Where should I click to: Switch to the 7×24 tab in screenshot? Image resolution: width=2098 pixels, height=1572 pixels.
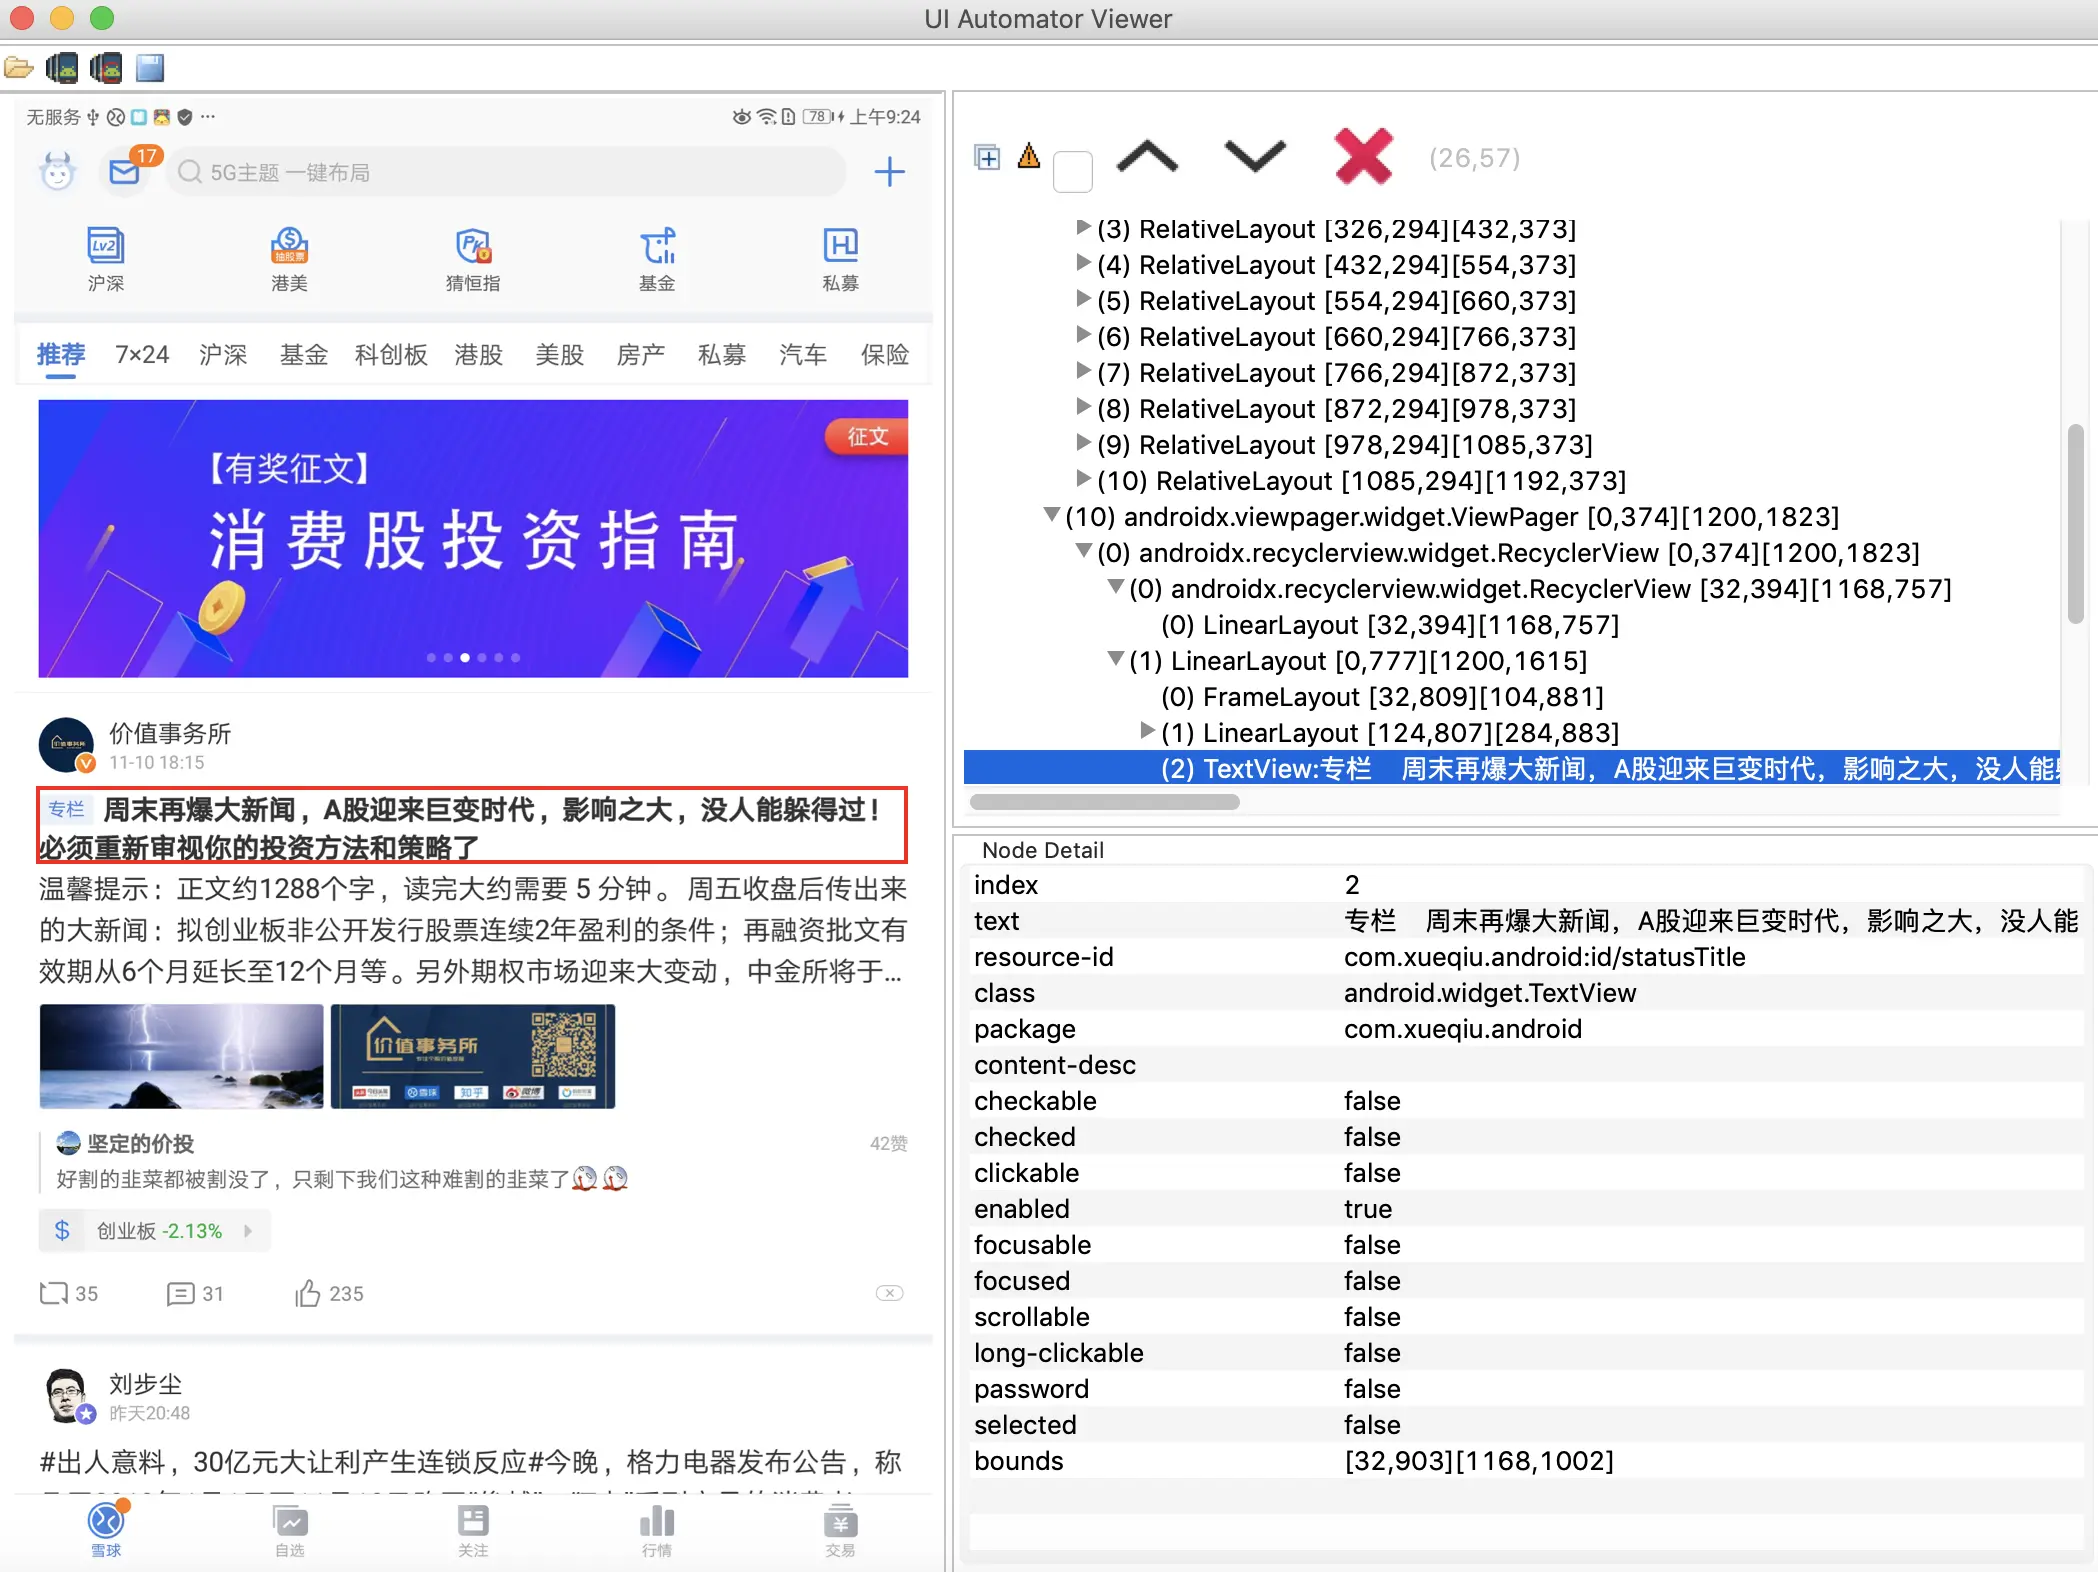(x=140, y=354)
